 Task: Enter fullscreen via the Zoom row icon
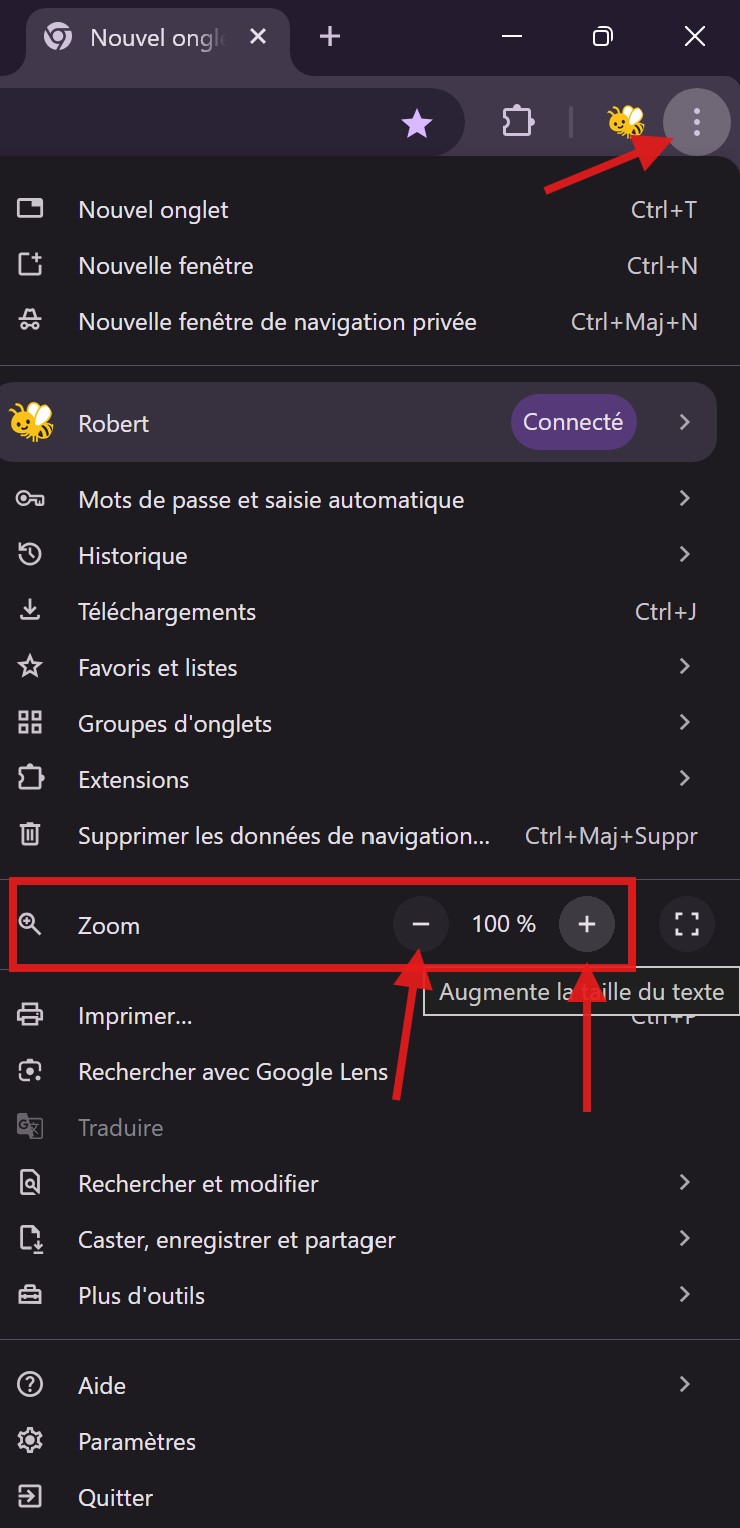[686, 925]
